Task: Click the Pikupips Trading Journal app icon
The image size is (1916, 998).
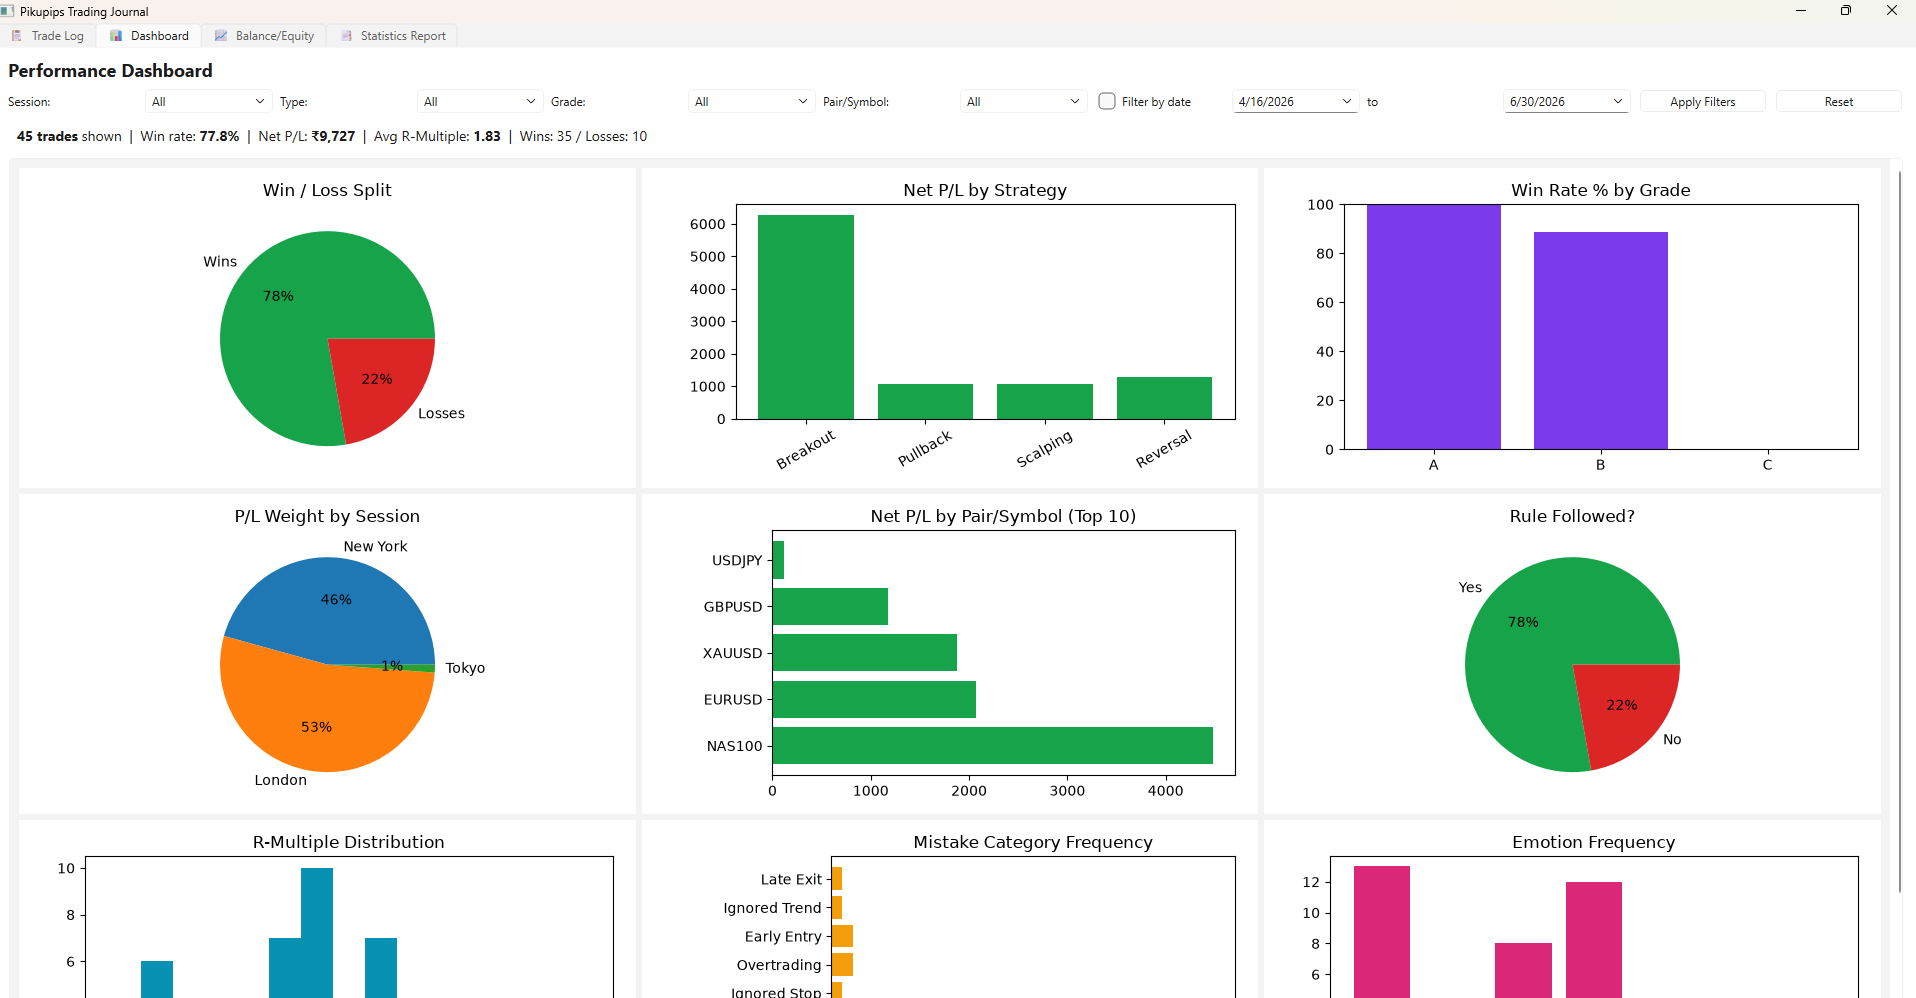Action: pos(8,11)
